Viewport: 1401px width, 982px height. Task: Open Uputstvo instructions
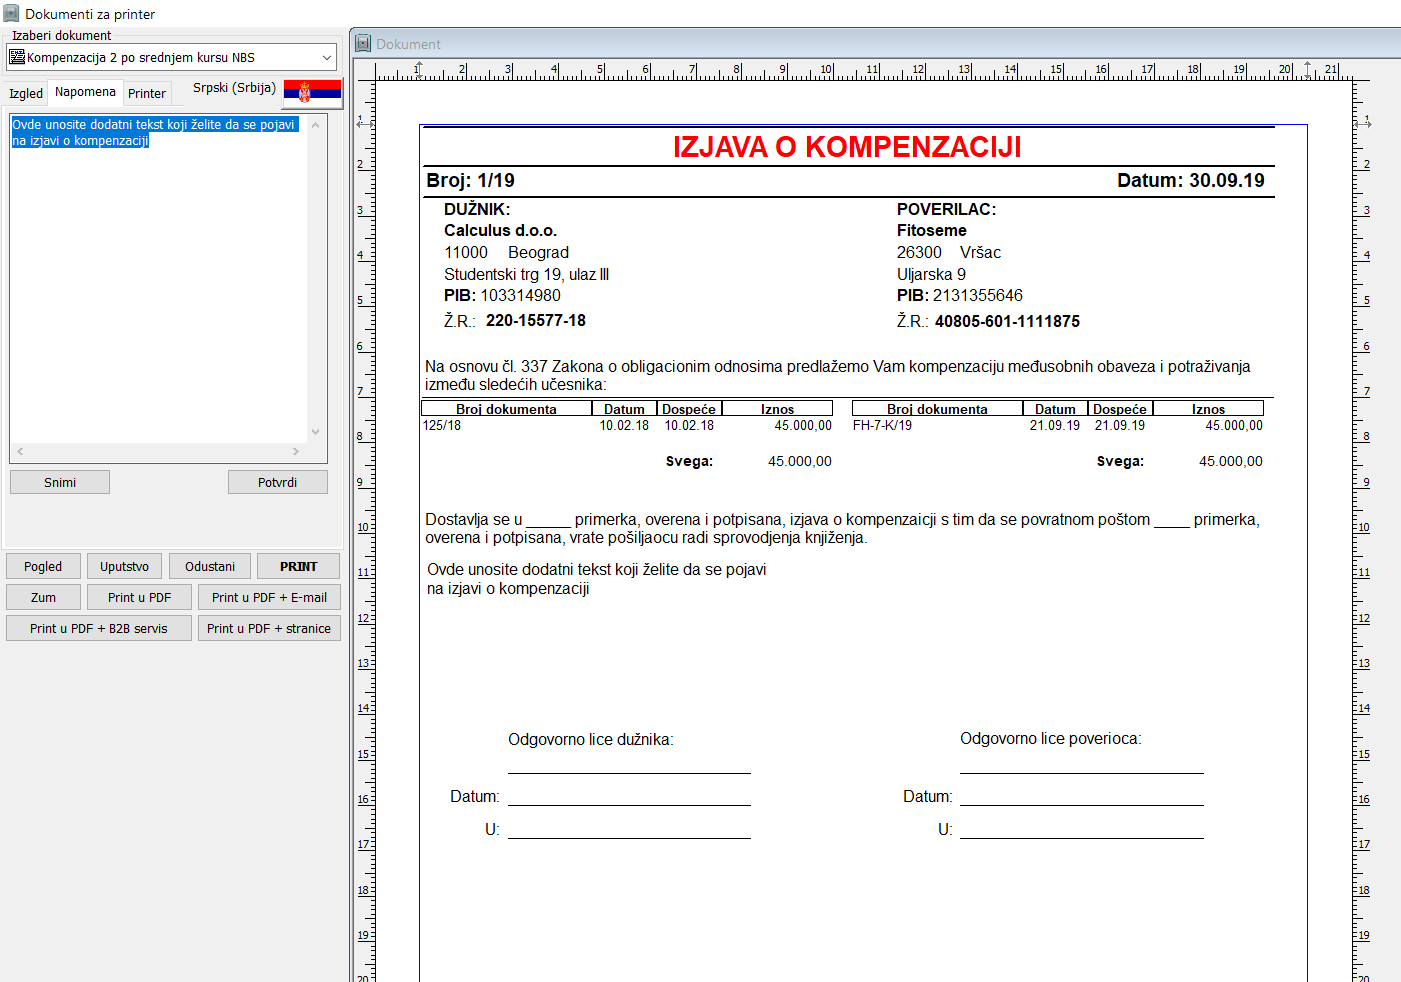(x=124, y=566)
